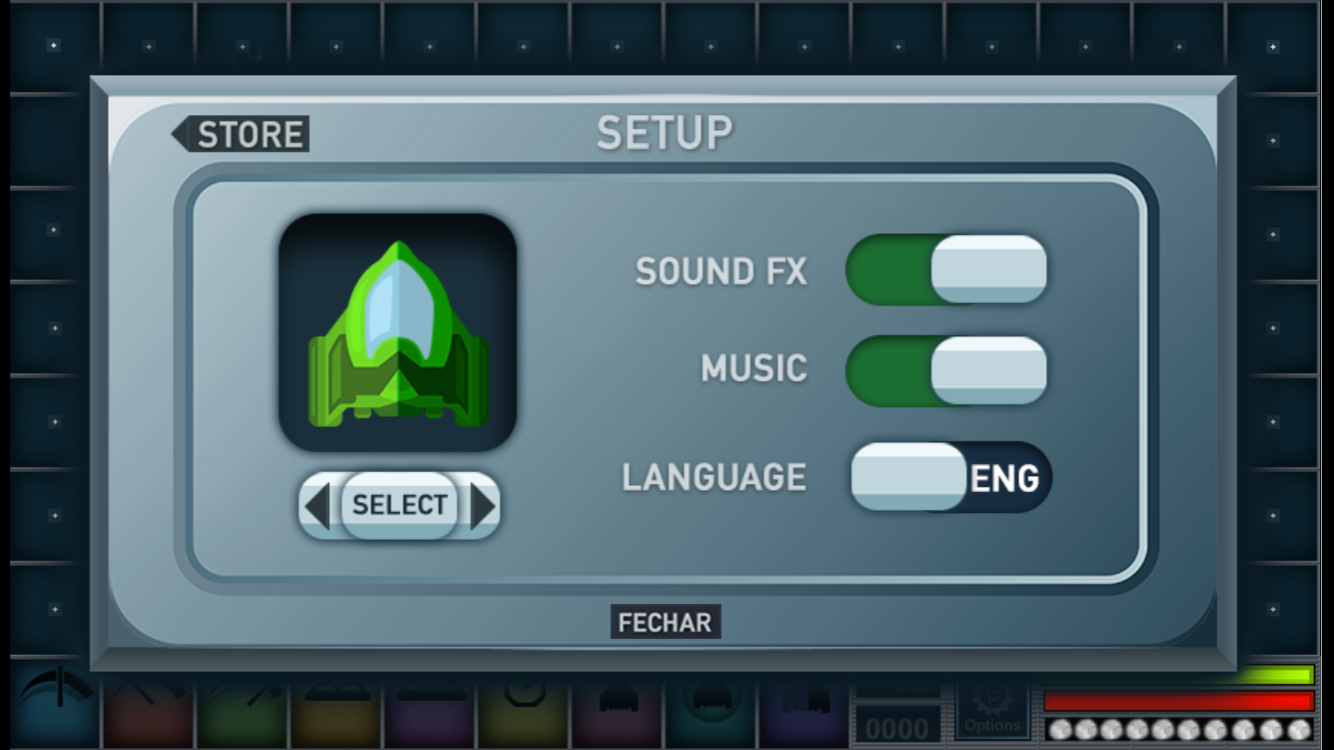Show the next ship with right arrow
1334x750 pixels.
482,505
